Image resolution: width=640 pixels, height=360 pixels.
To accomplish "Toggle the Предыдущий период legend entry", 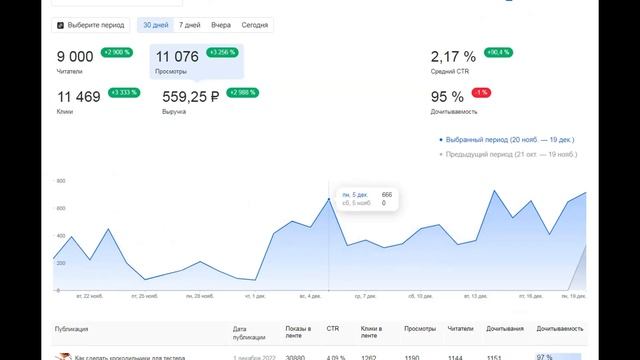I will [508, 154].
